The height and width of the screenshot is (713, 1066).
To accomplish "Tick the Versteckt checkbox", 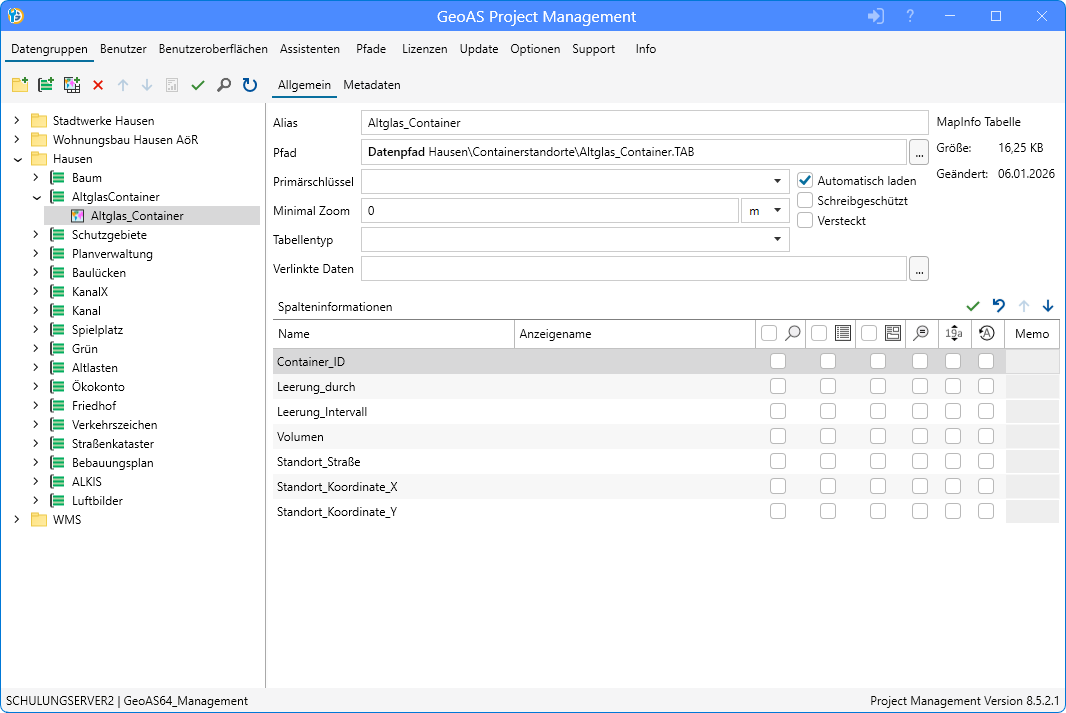I will point(805,221).
